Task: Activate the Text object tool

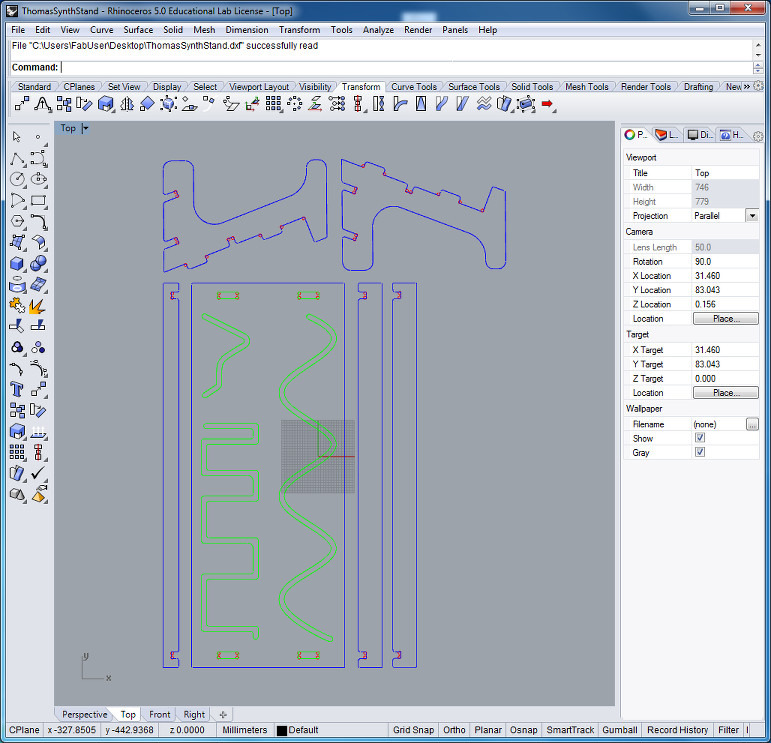Action: [17, 389]
